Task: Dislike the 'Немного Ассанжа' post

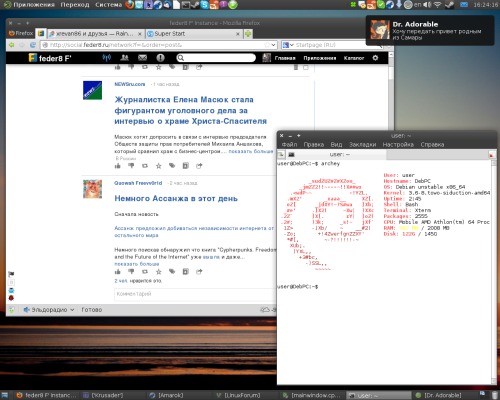Action: click(131, 272)
